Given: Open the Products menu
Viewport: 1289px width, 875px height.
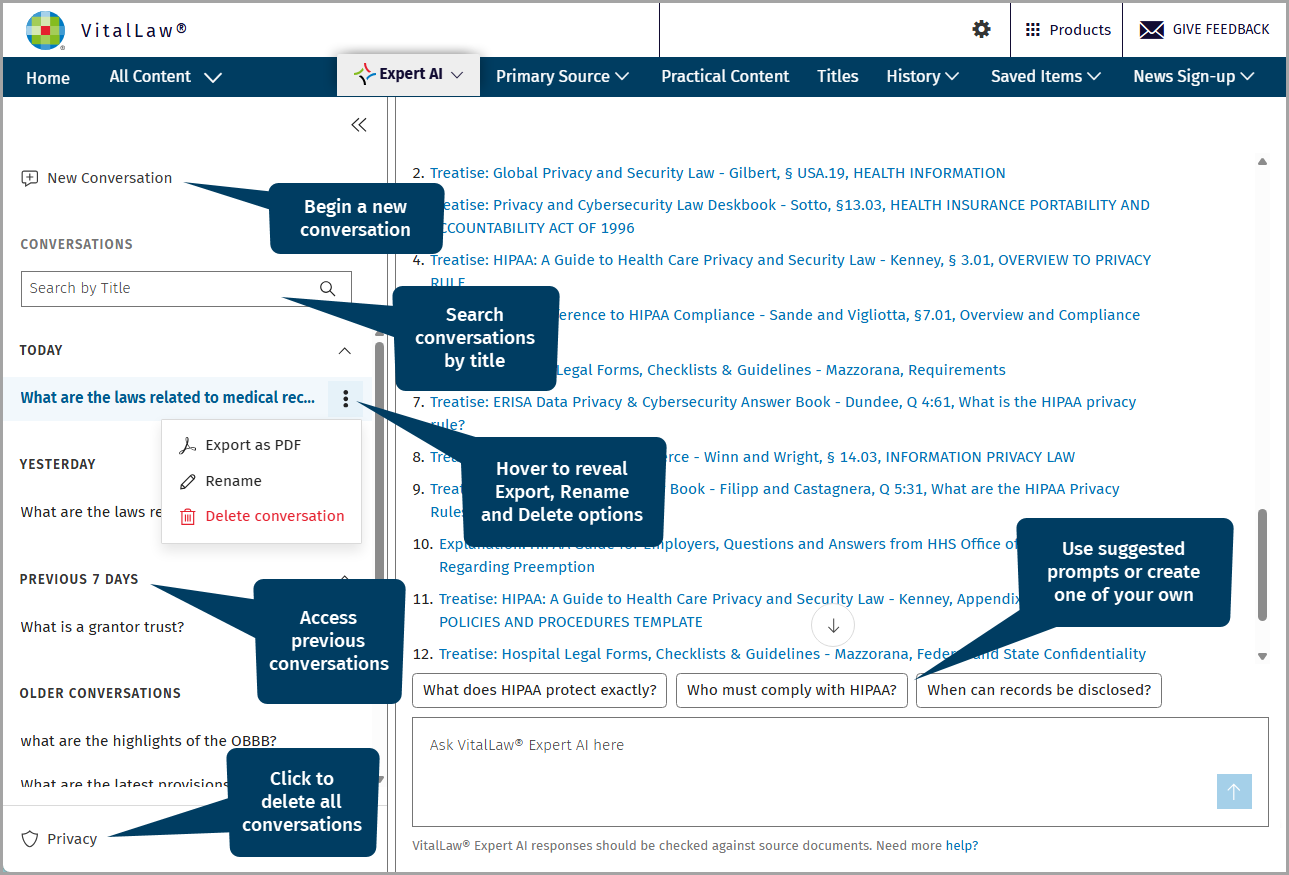Looking at the screenshot, I should tap(1067, 30).
